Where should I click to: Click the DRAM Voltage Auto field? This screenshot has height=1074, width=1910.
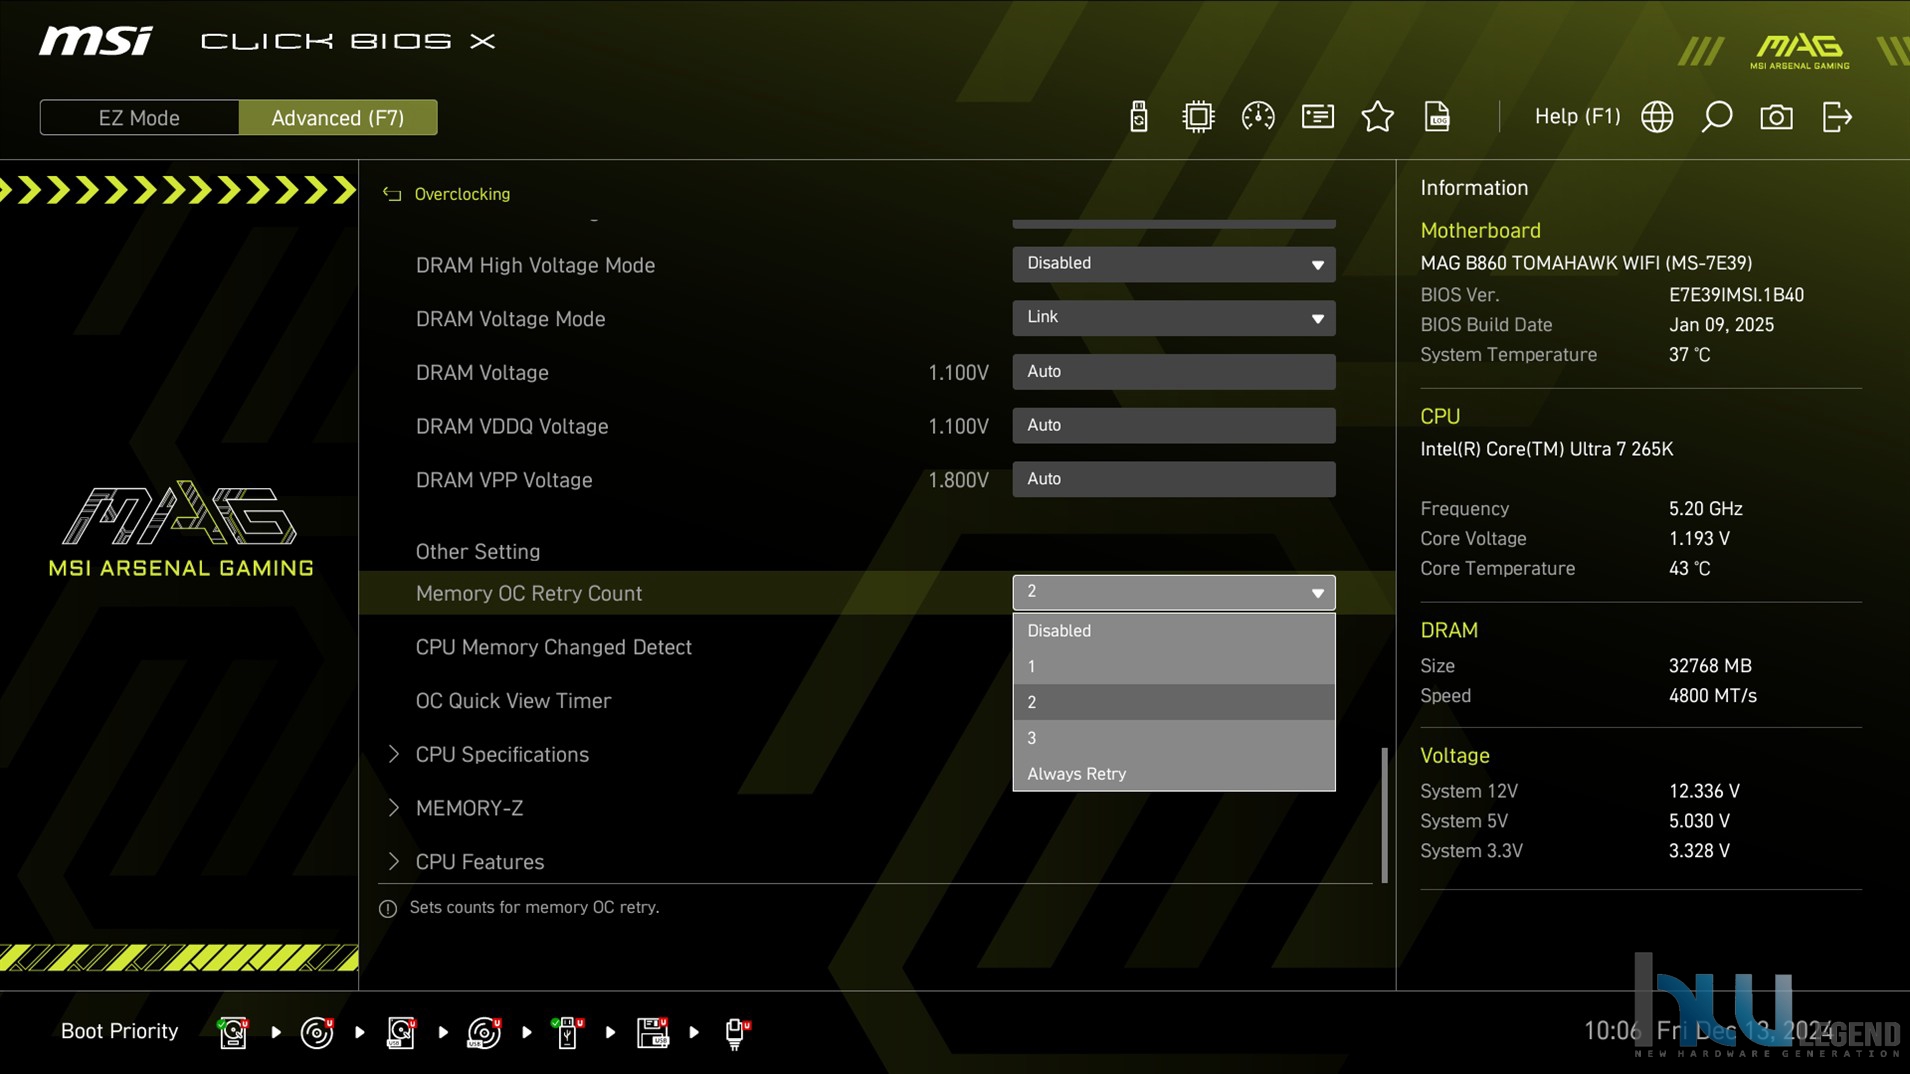coord(1173,372)
